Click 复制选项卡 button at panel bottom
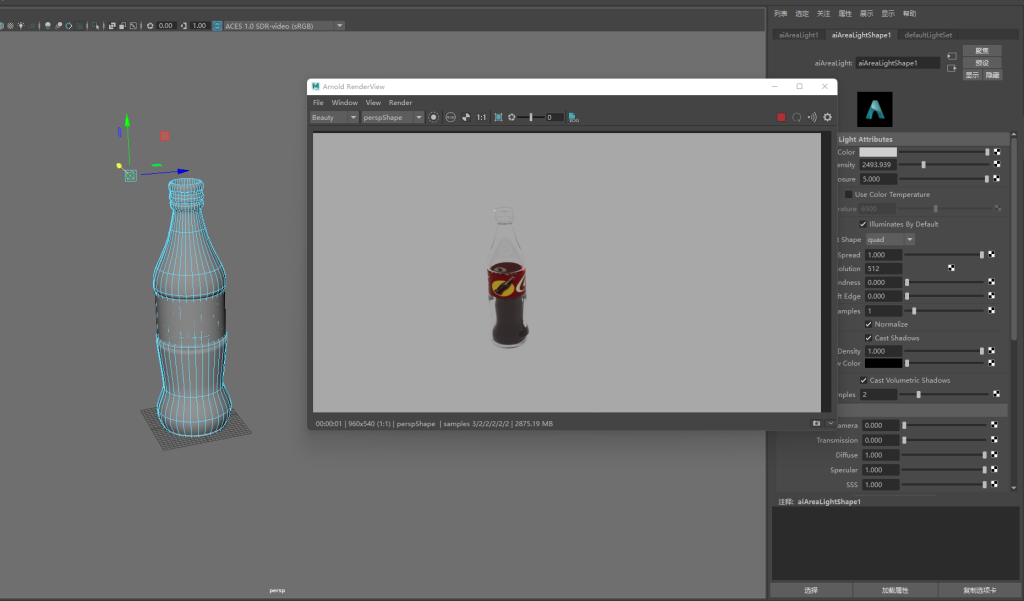1024x601 pixels. point(980,590)
